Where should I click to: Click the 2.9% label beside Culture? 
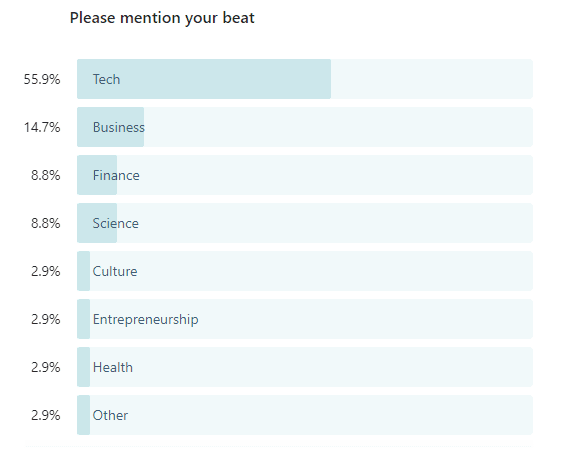tap(46, 271)
